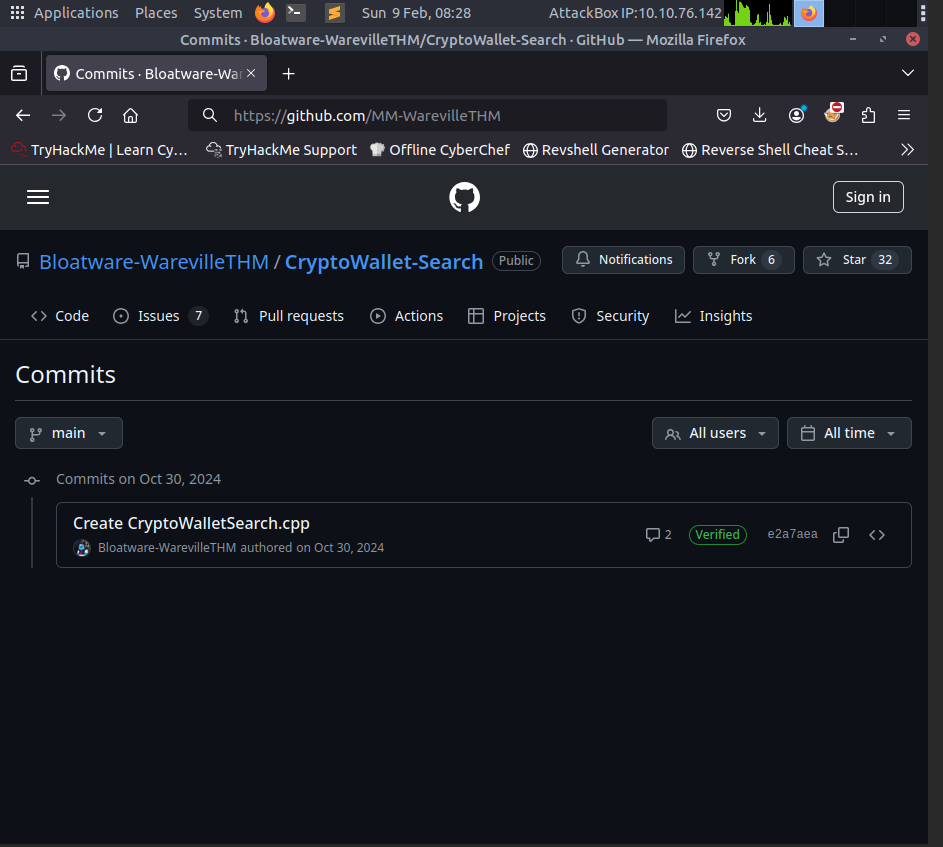
Task: Open the Reverse Shell Cheat S... bookmark
Action: [x=770, y=150]
